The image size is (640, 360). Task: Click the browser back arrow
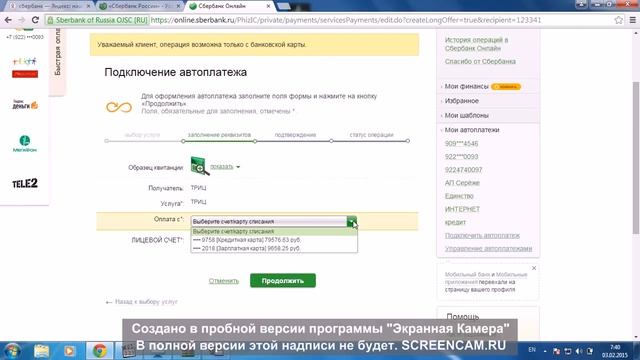[8, 20]
